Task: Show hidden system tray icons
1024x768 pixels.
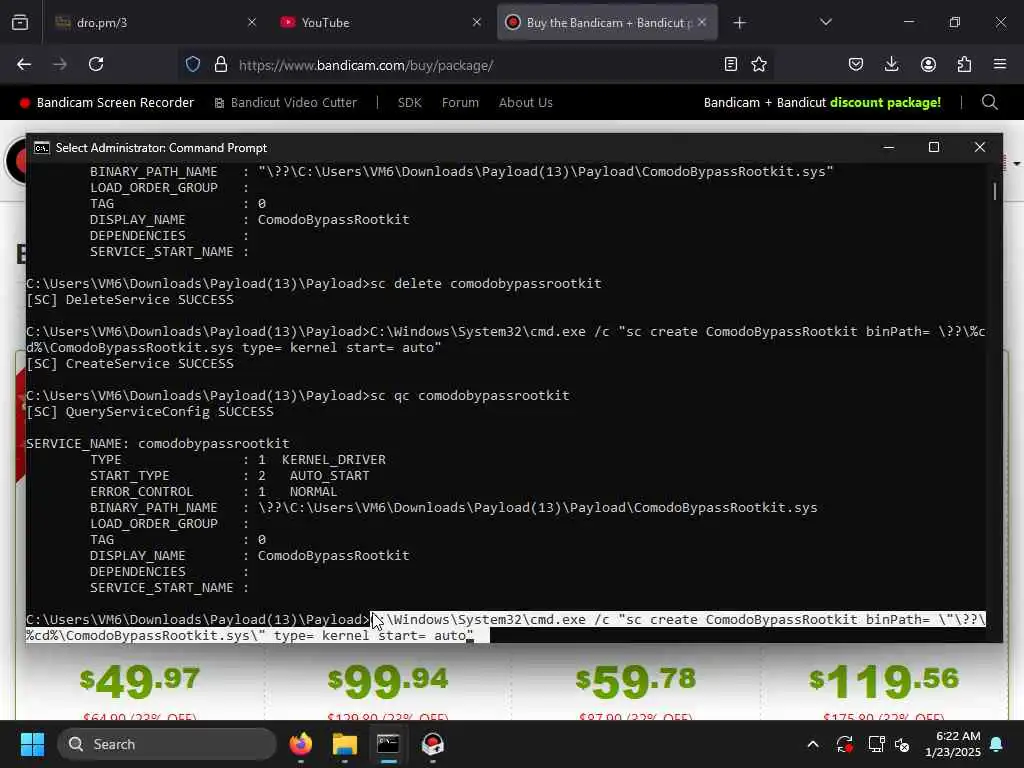Action: (x=813, y=744)
